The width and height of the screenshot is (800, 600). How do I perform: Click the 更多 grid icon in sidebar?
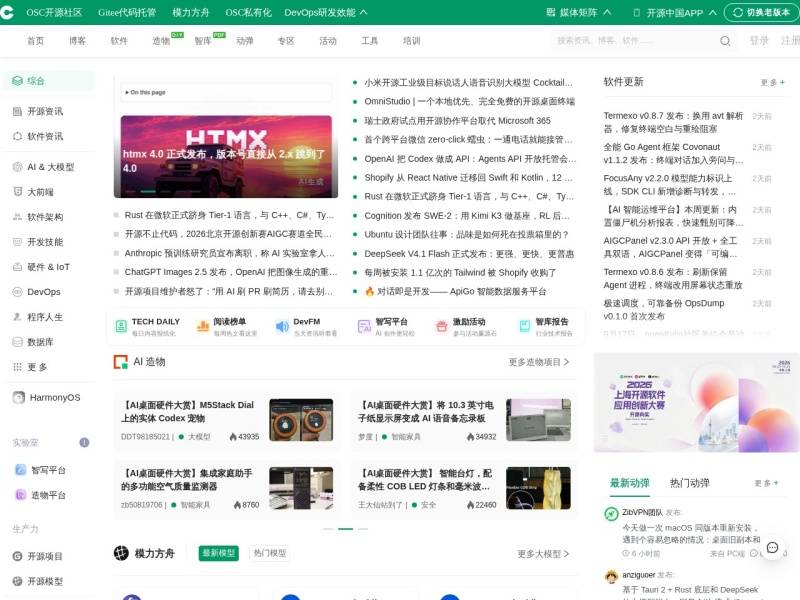click(17, 367)
